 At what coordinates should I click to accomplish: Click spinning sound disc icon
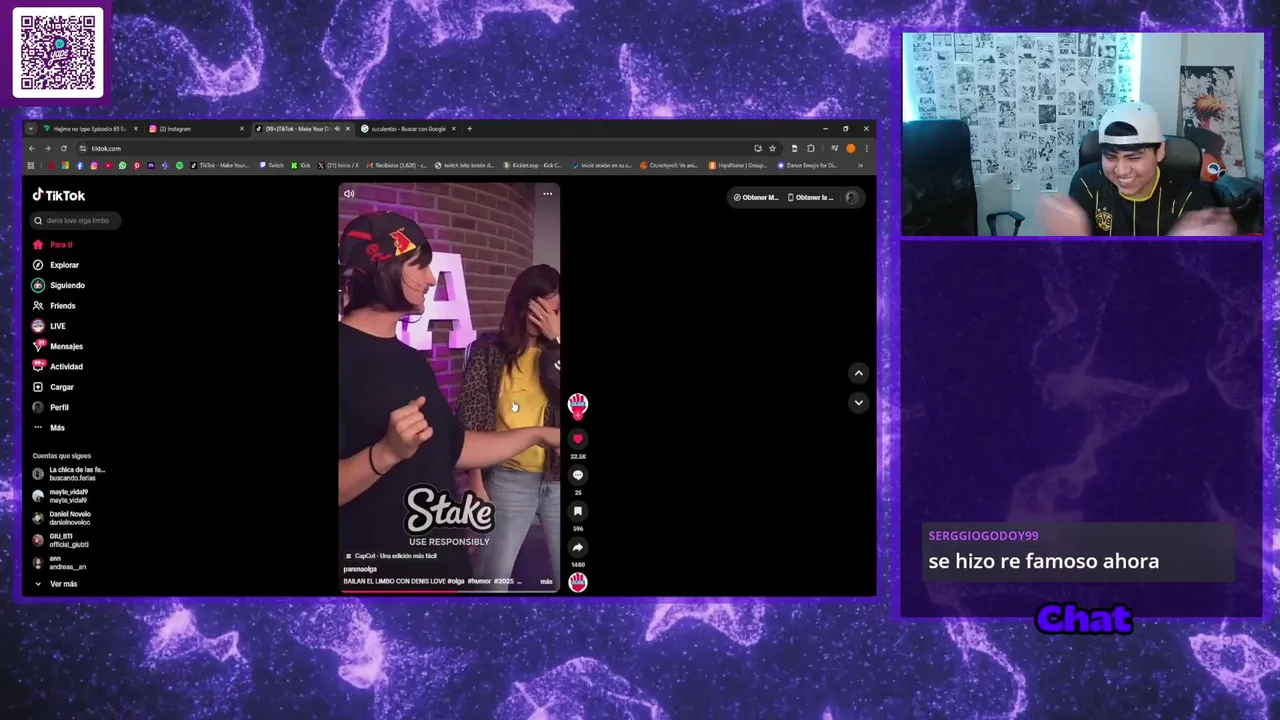click(x=578, y=582)
